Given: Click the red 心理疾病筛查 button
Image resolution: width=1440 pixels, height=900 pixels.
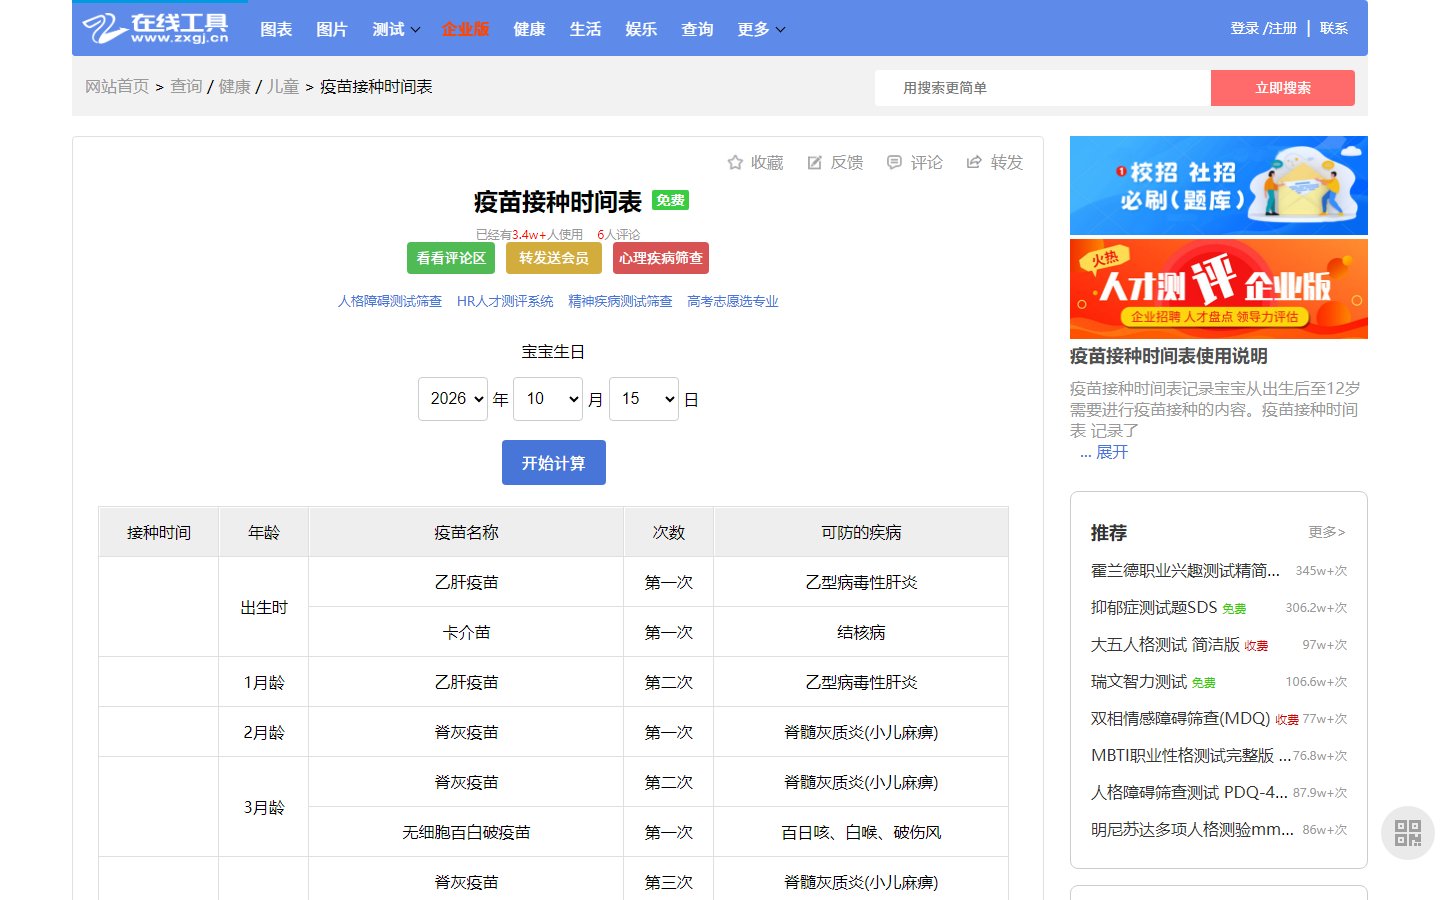Looking at the screenshot, I should click(661, 258).
